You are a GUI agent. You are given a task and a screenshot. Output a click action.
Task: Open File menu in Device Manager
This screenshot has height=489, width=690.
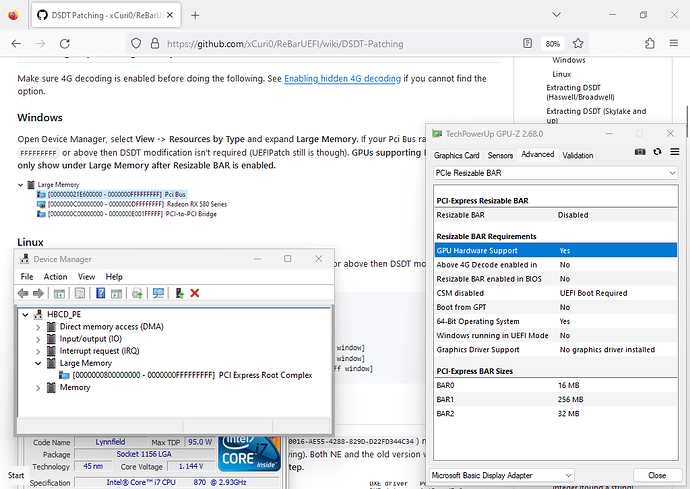pyautogui.click(x=27, y=277)
